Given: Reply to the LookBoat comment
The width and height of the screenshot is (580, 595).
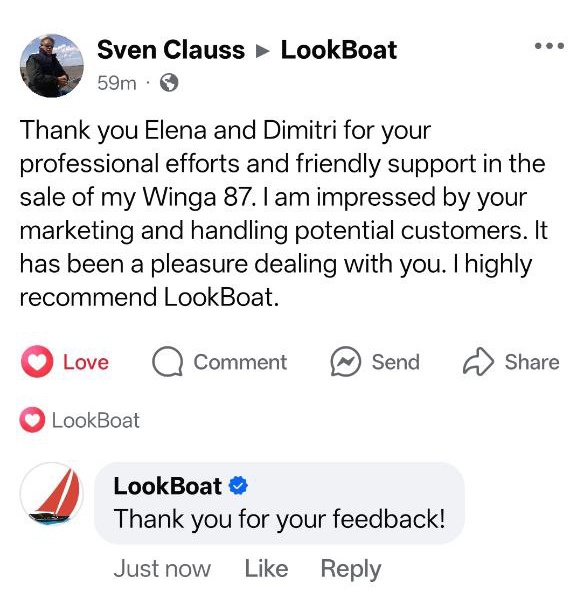Looking at the screenshot, I should point(351,569).
